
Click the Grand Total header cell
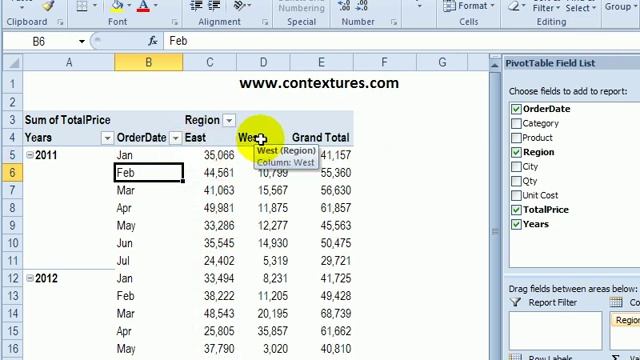point(322,138)
